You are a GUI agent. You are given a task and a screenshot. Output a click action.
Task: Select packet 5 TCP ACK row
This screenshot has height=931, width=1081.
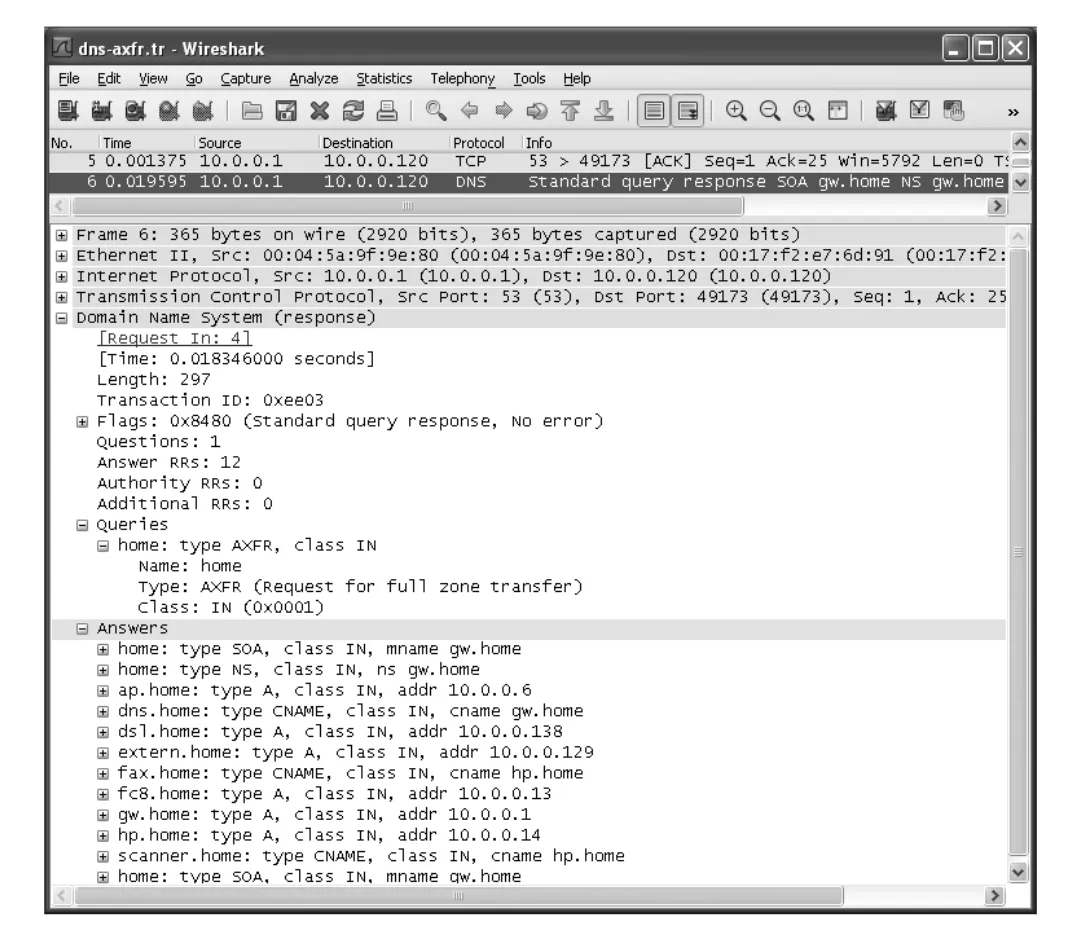[528, 161]
